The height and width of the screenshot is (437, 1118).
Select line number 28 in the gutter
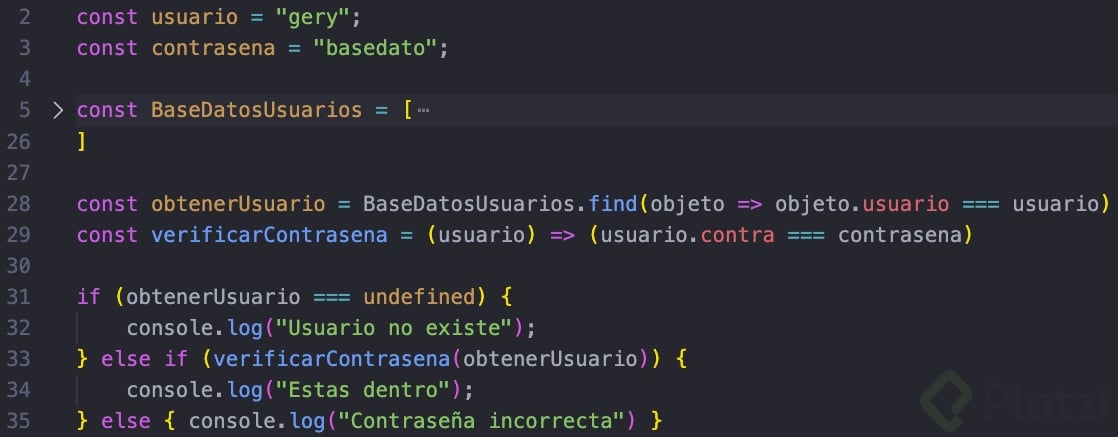19,204
